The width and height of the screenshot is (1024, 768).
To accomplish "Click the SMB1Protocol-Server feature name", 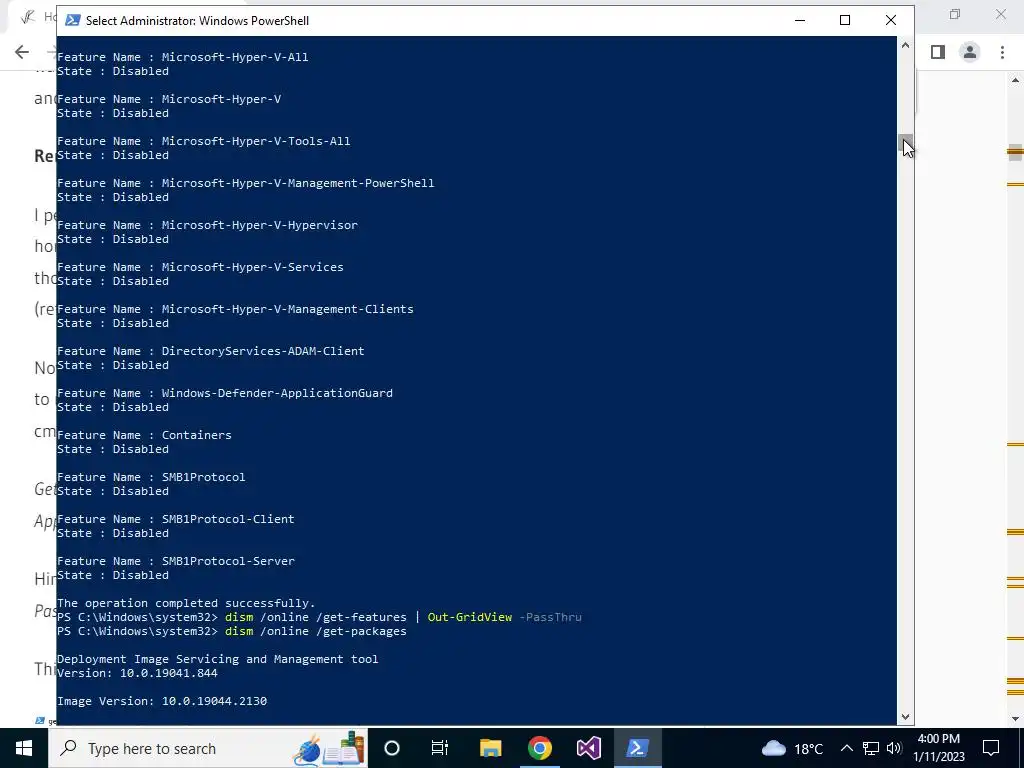I will coord(228,561).
